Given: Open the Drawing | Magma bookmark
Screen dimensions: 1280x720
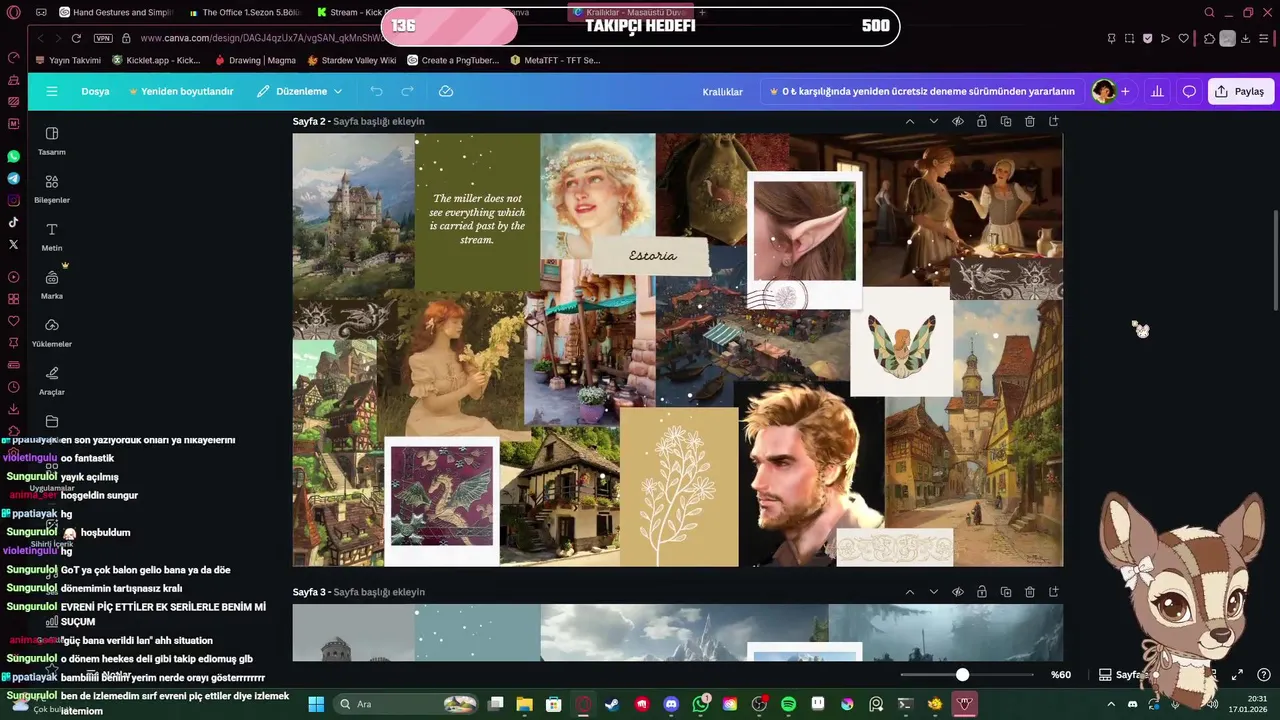Looking at the screenshot, I should click(x=255, y=60).
